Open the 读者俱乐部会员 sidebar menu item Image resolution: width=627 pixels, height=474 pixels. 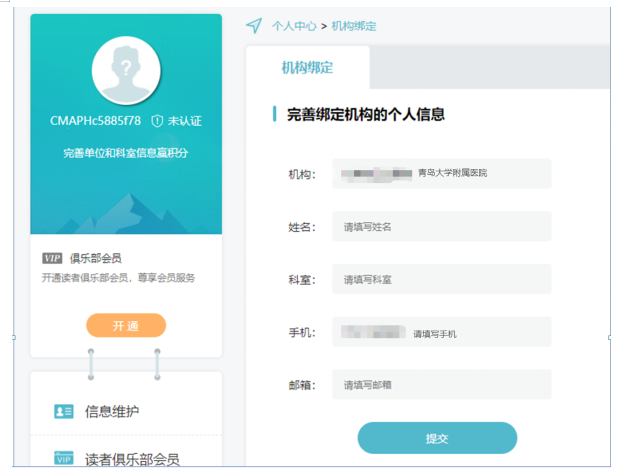pyautogui.click(x=132, y=459)
